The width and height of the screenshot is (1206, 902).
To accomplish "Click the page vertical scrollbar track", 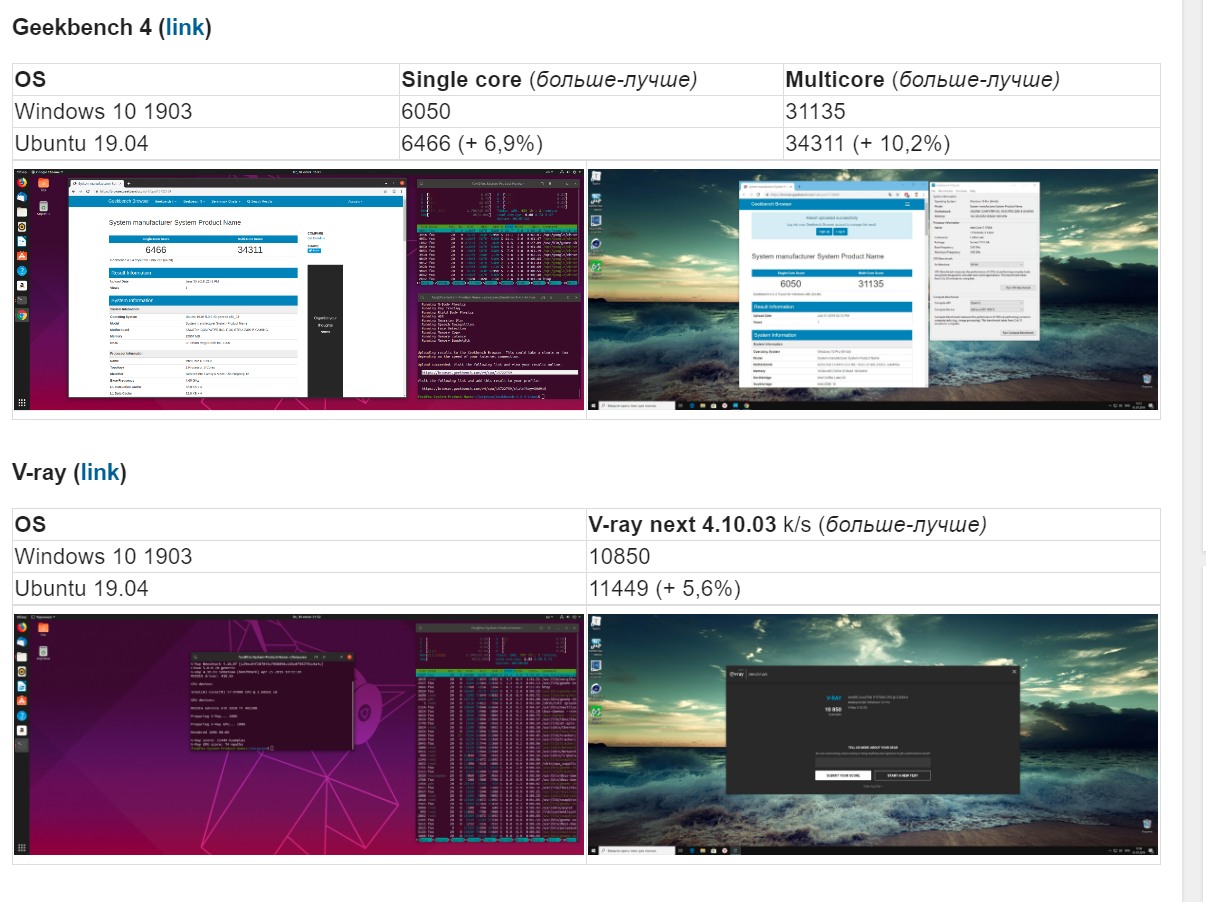I will (1194, 450).
